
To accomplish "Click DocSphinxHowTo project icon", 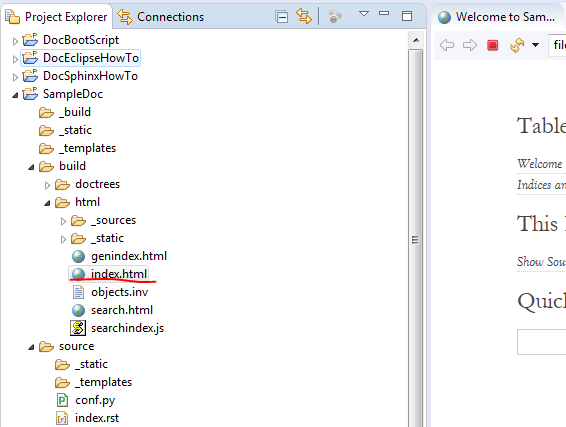I will (30, 76).
